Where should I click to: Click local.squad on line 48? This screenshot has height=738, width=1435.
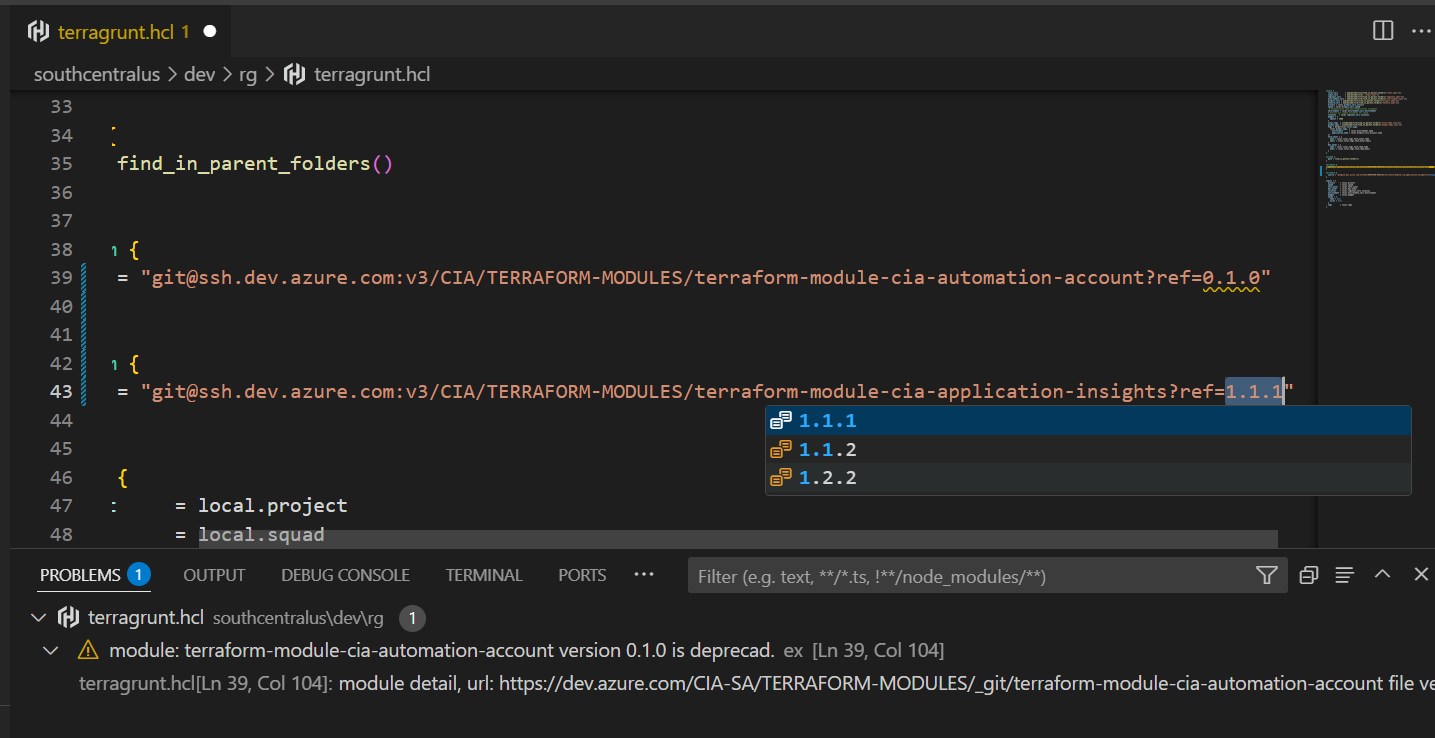261,535
